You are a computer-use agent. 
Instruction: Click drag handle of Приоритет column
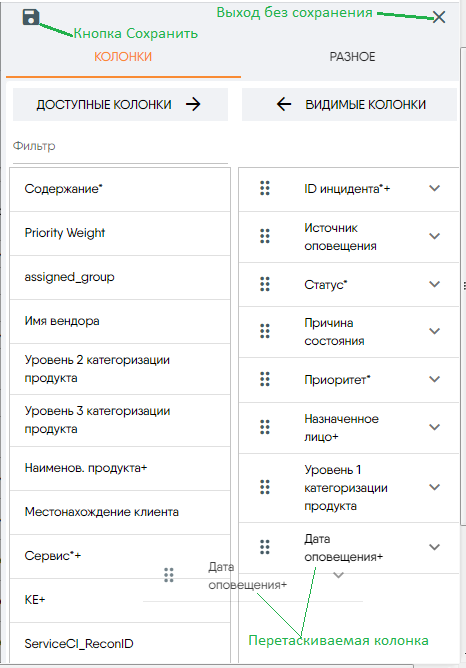coord(265,379)
